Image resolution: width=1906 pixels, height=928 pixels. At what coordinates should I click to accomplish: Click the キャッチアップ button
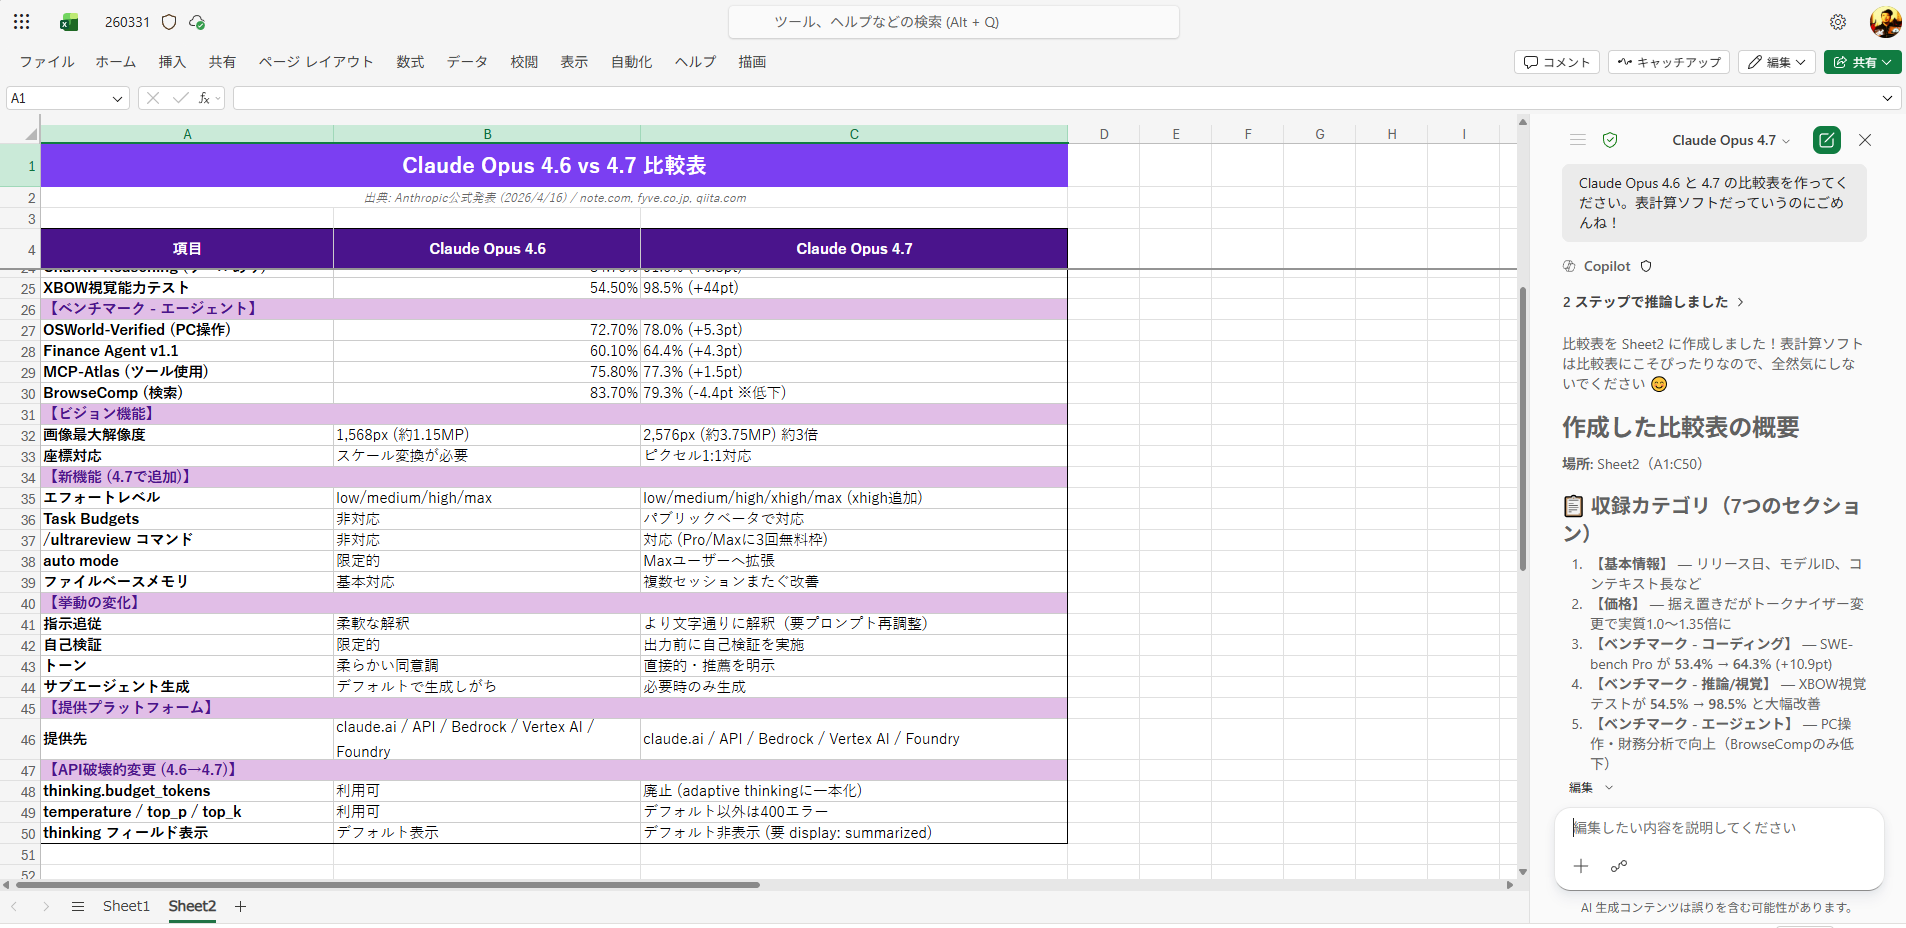pyautogui.click(x=1668, y=62)
